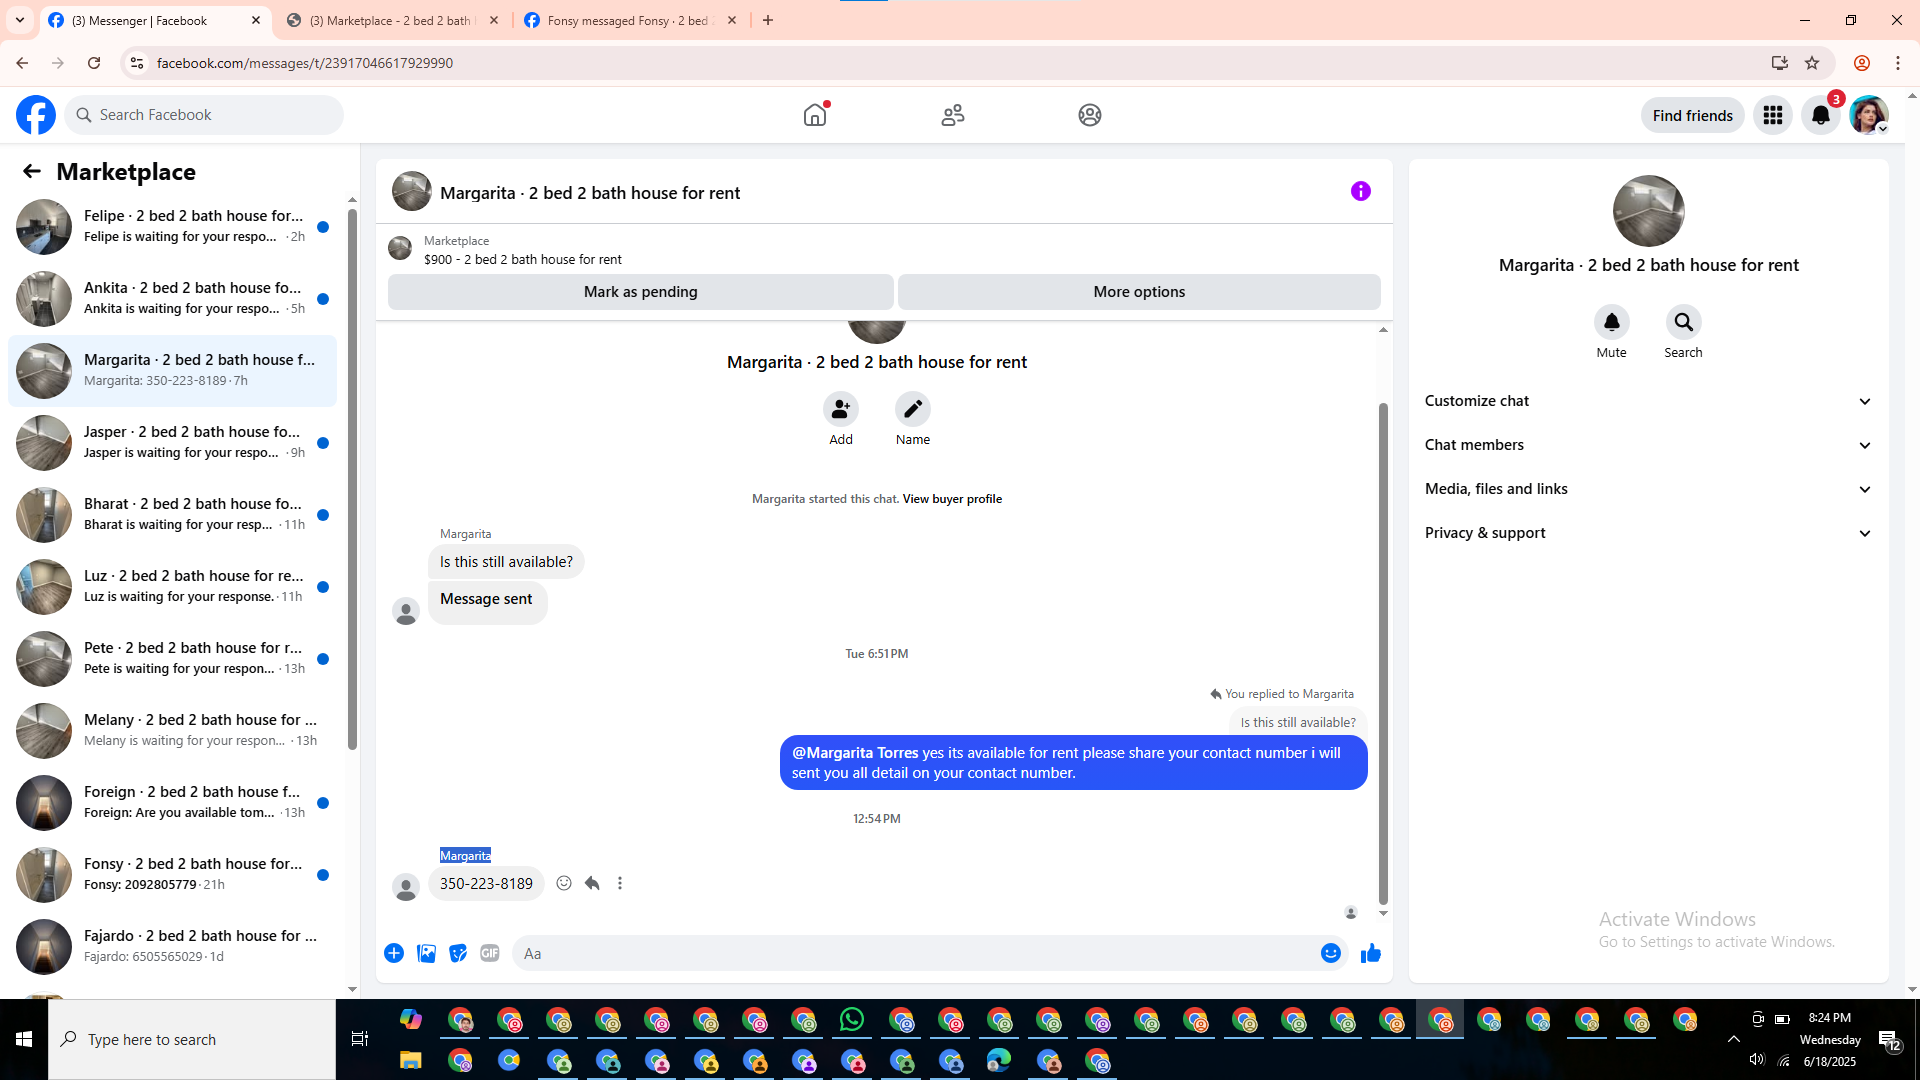Go back from Marketplace chats list
Viewport: 1920px width, 1080px height.
pos(32,171)
